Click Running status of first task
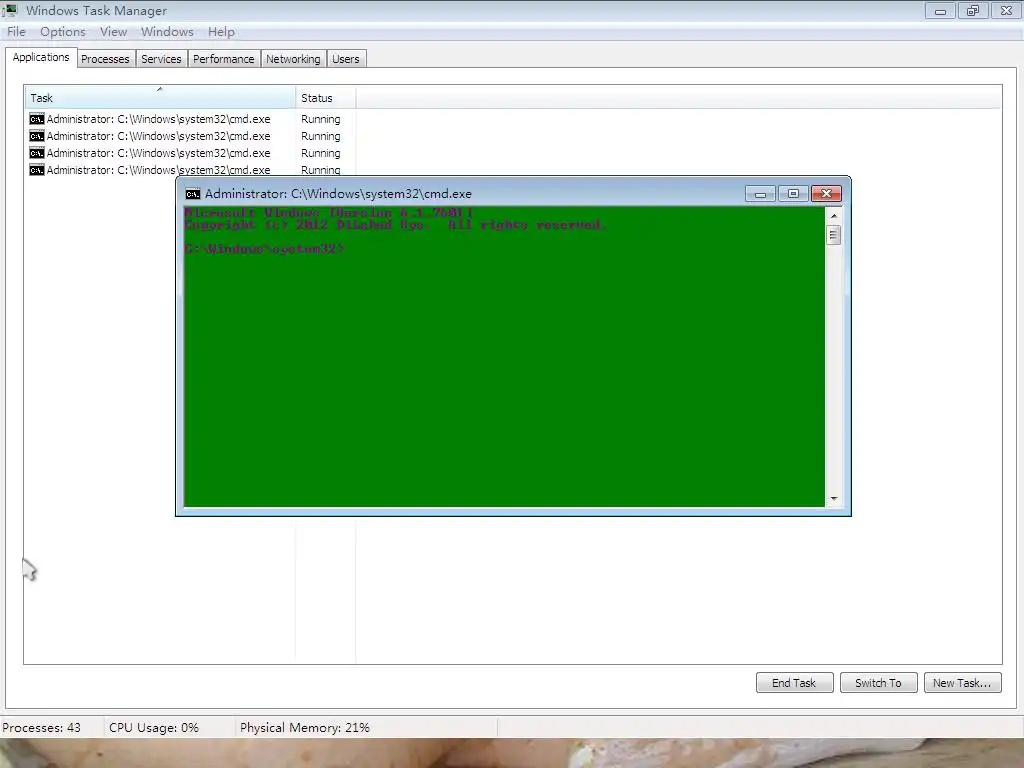Image resolution: width=1024 pixels, height=768 pixels. [321, 119]
